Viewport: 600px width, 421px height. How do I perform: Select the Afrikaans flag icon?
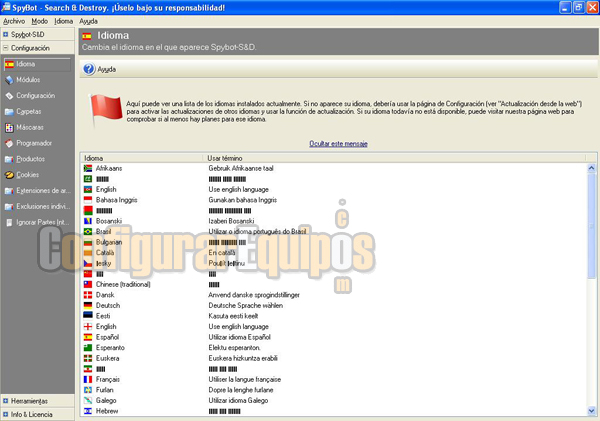tap(88, 168)
